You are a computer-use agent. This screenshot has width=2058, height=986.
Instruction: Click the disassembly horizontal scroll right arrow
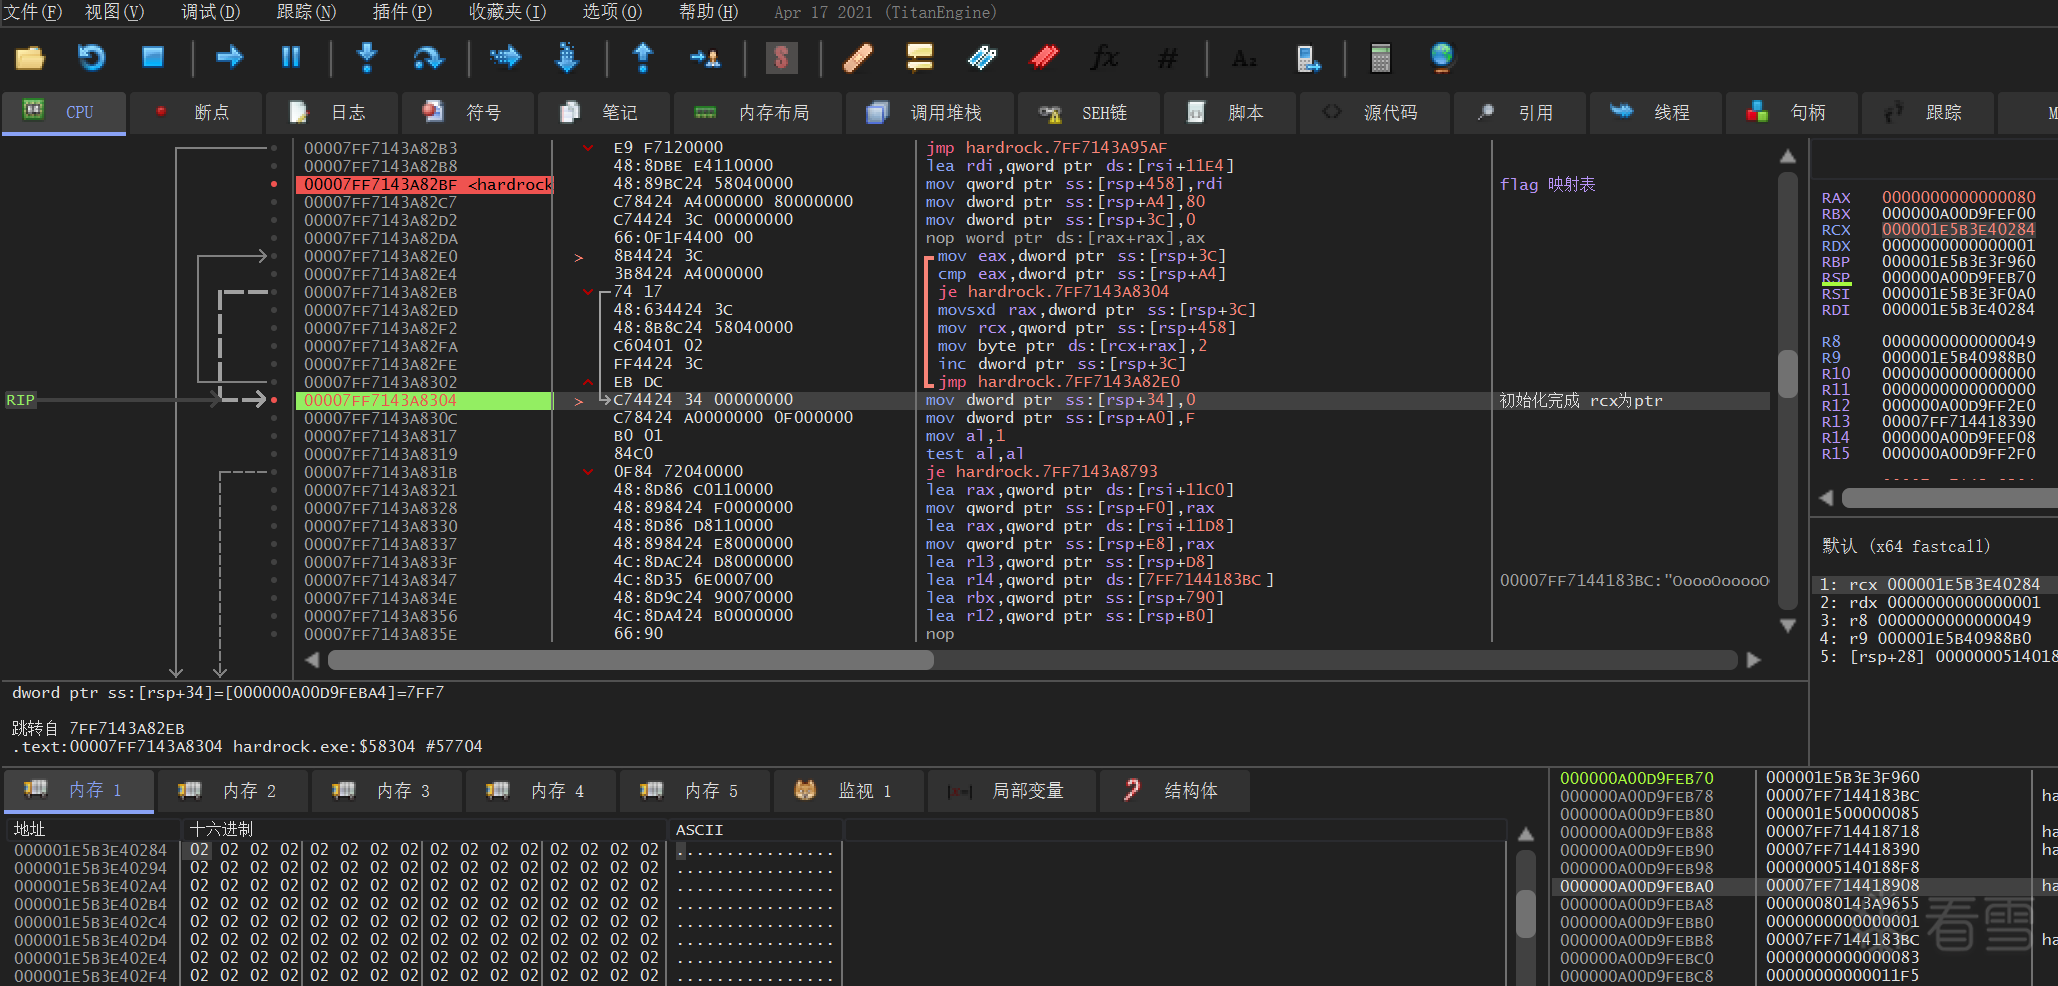coord(1753,660)
